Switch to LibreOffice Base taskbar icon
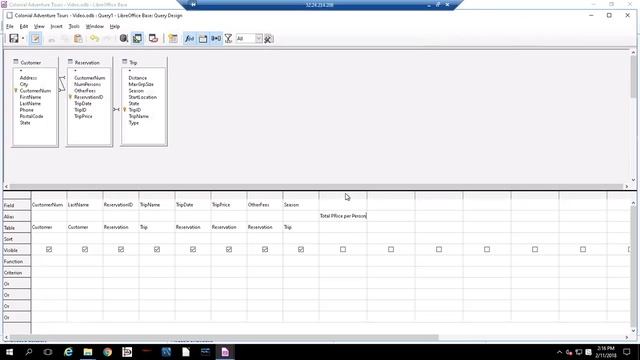The image size is (640, 360). 225,352
